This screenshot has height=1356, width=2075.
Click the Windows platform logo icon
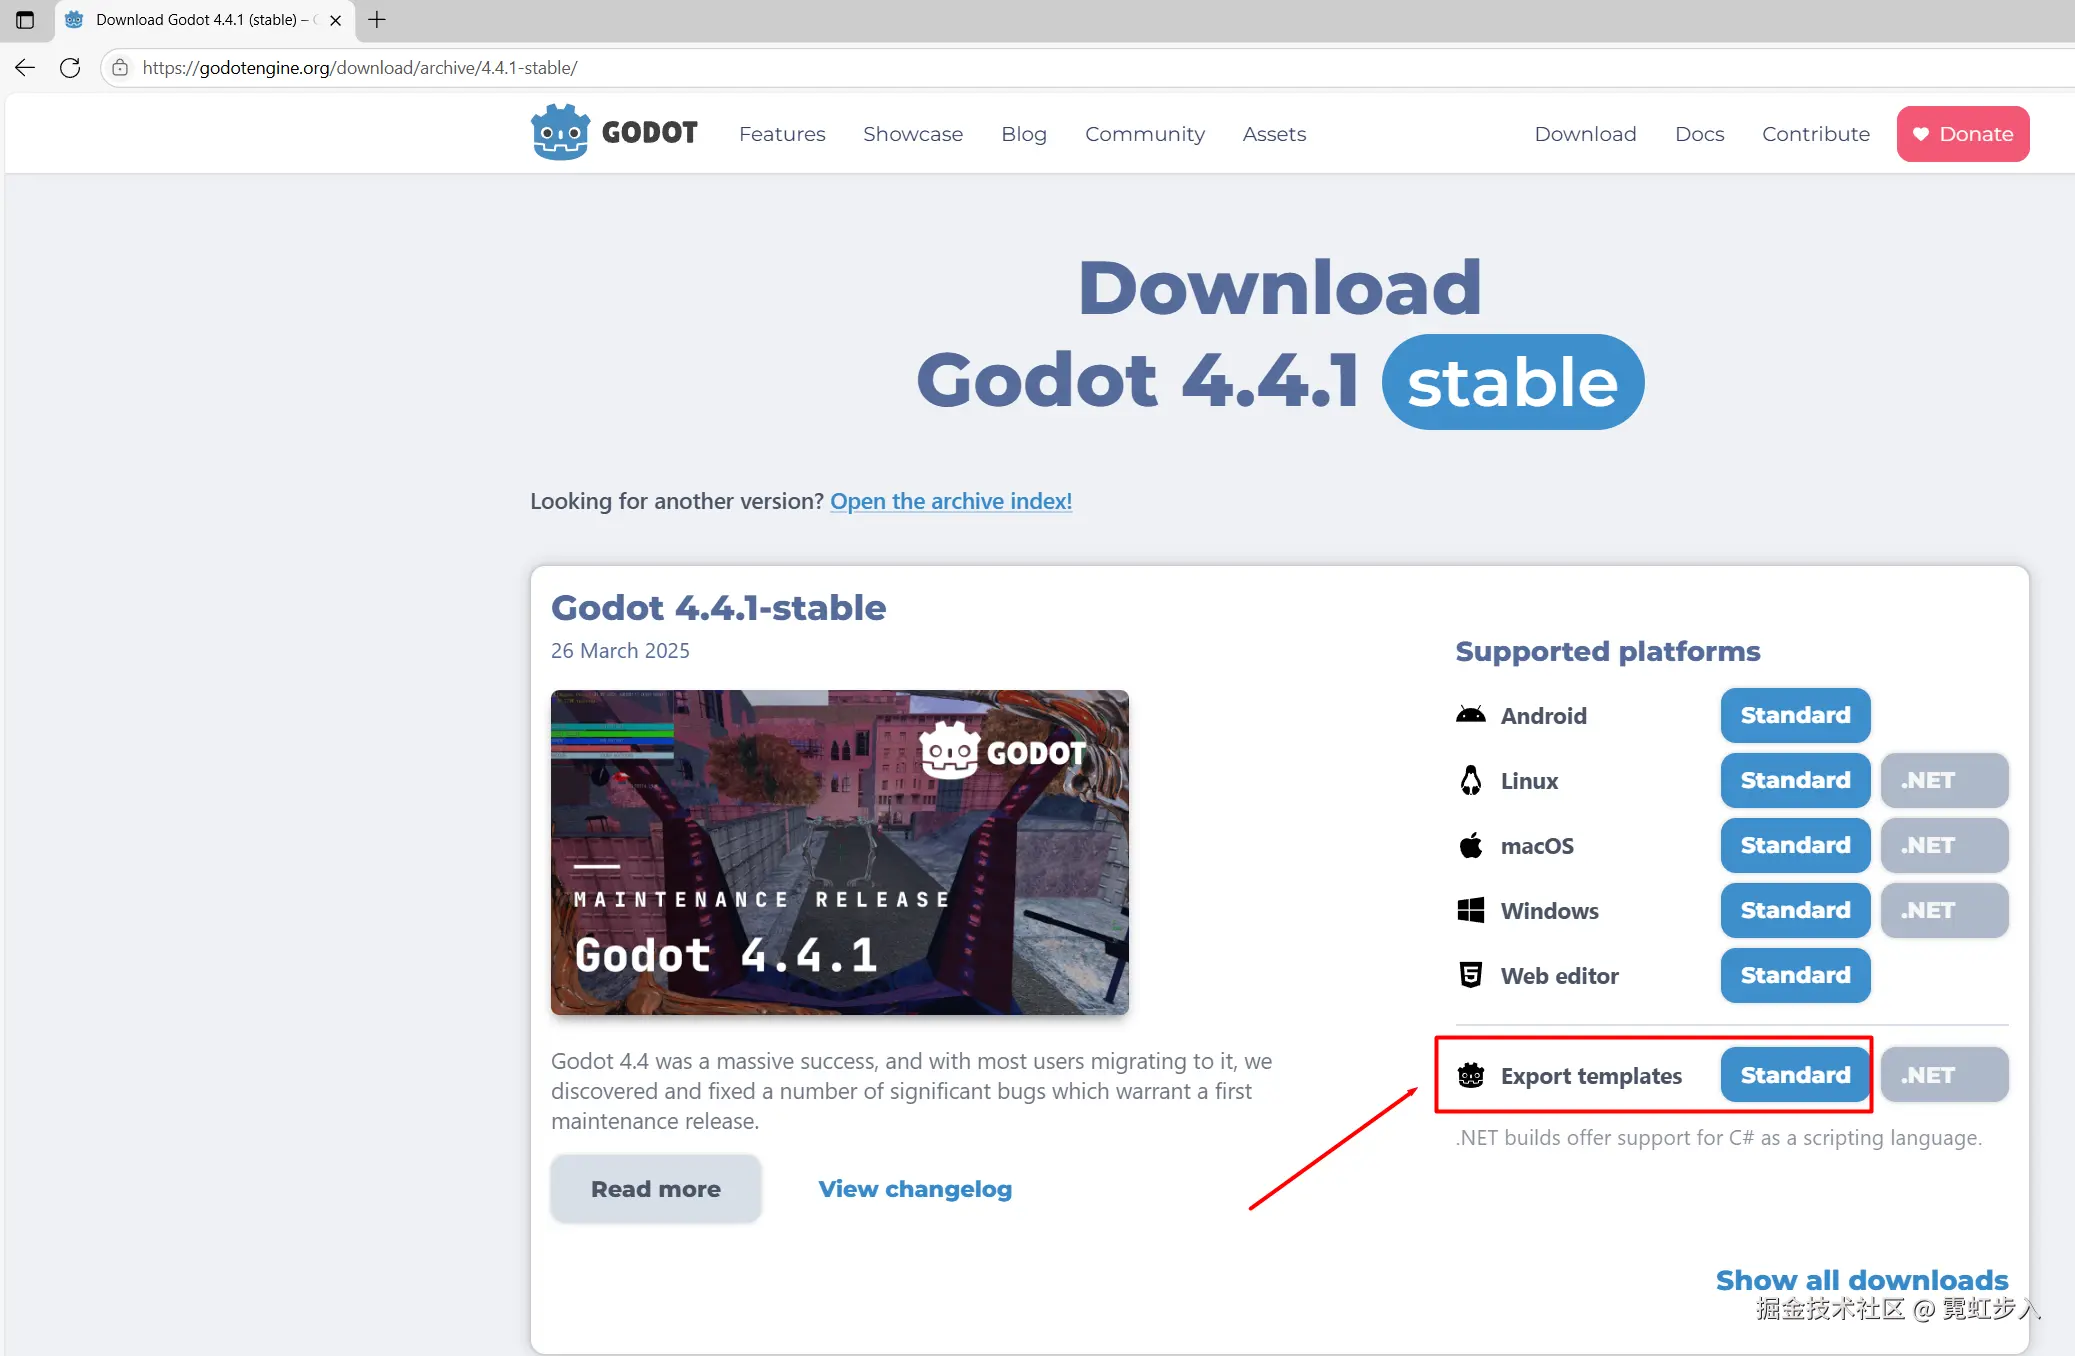1470,910
